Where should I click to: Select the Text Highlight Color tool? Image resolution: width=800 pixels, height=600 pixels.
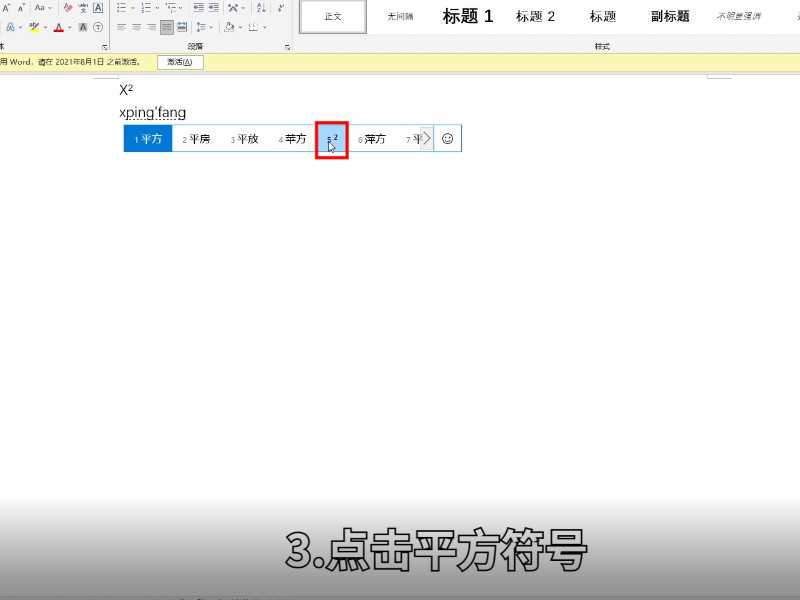pos(33,26)
